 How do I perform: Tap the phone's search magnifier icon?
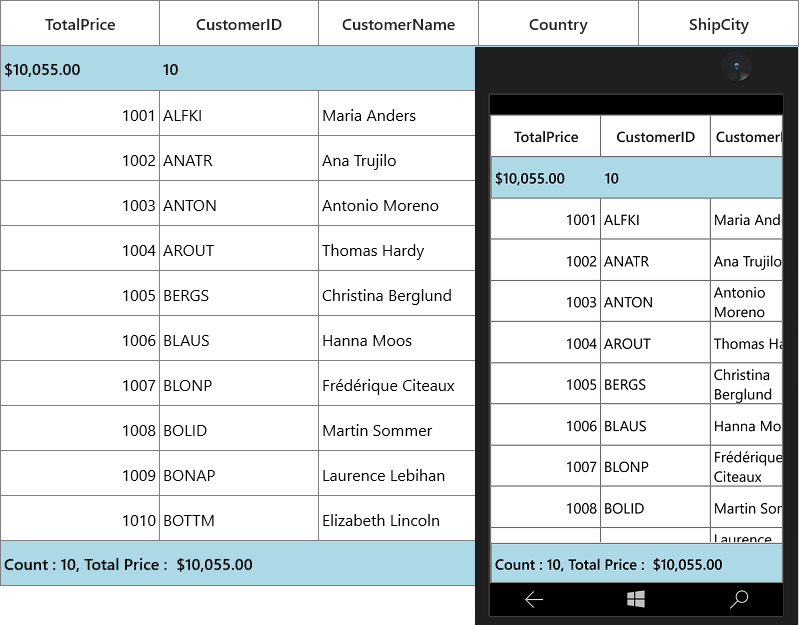739,599
